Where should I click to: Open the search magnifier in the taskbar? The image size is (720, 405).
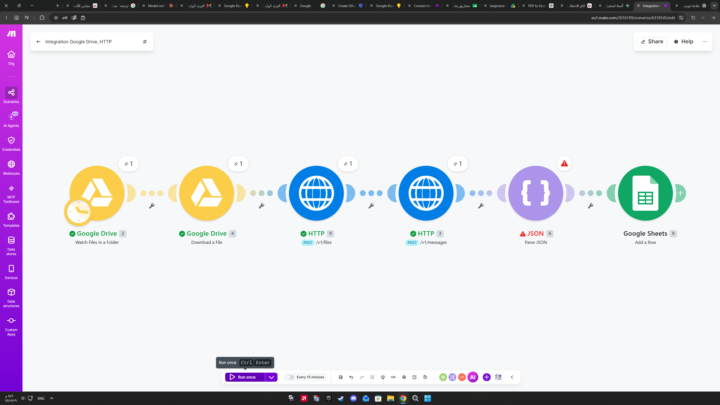tap(415, 399)
